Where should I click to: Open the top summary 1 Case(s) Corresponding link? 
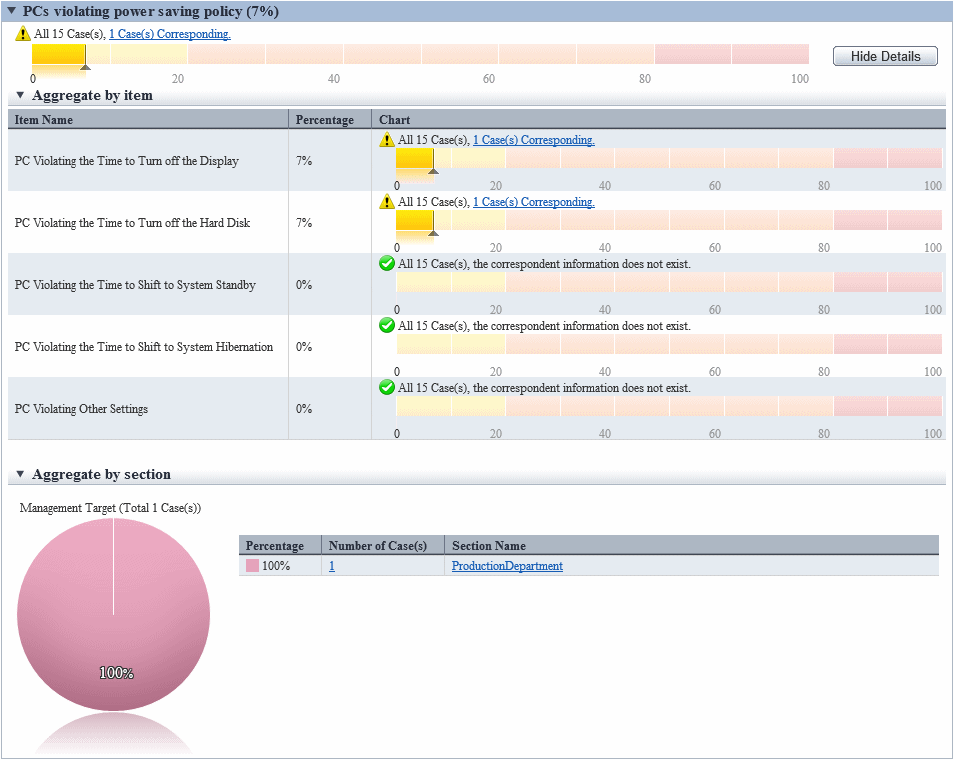pos(170,34)
